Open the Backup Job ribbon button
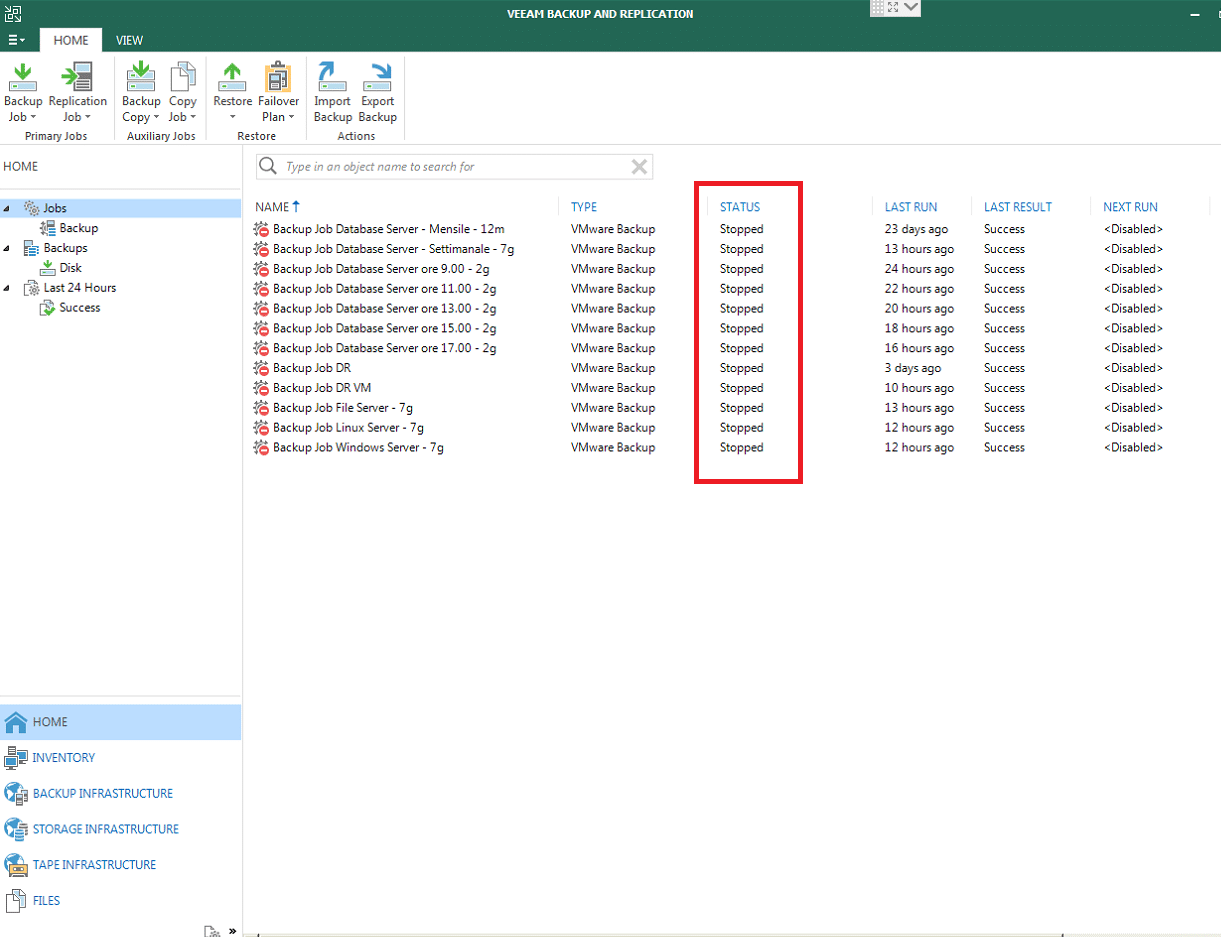Screen dimensions: 1221x937 pyautogui.click(x=23, y=92)
